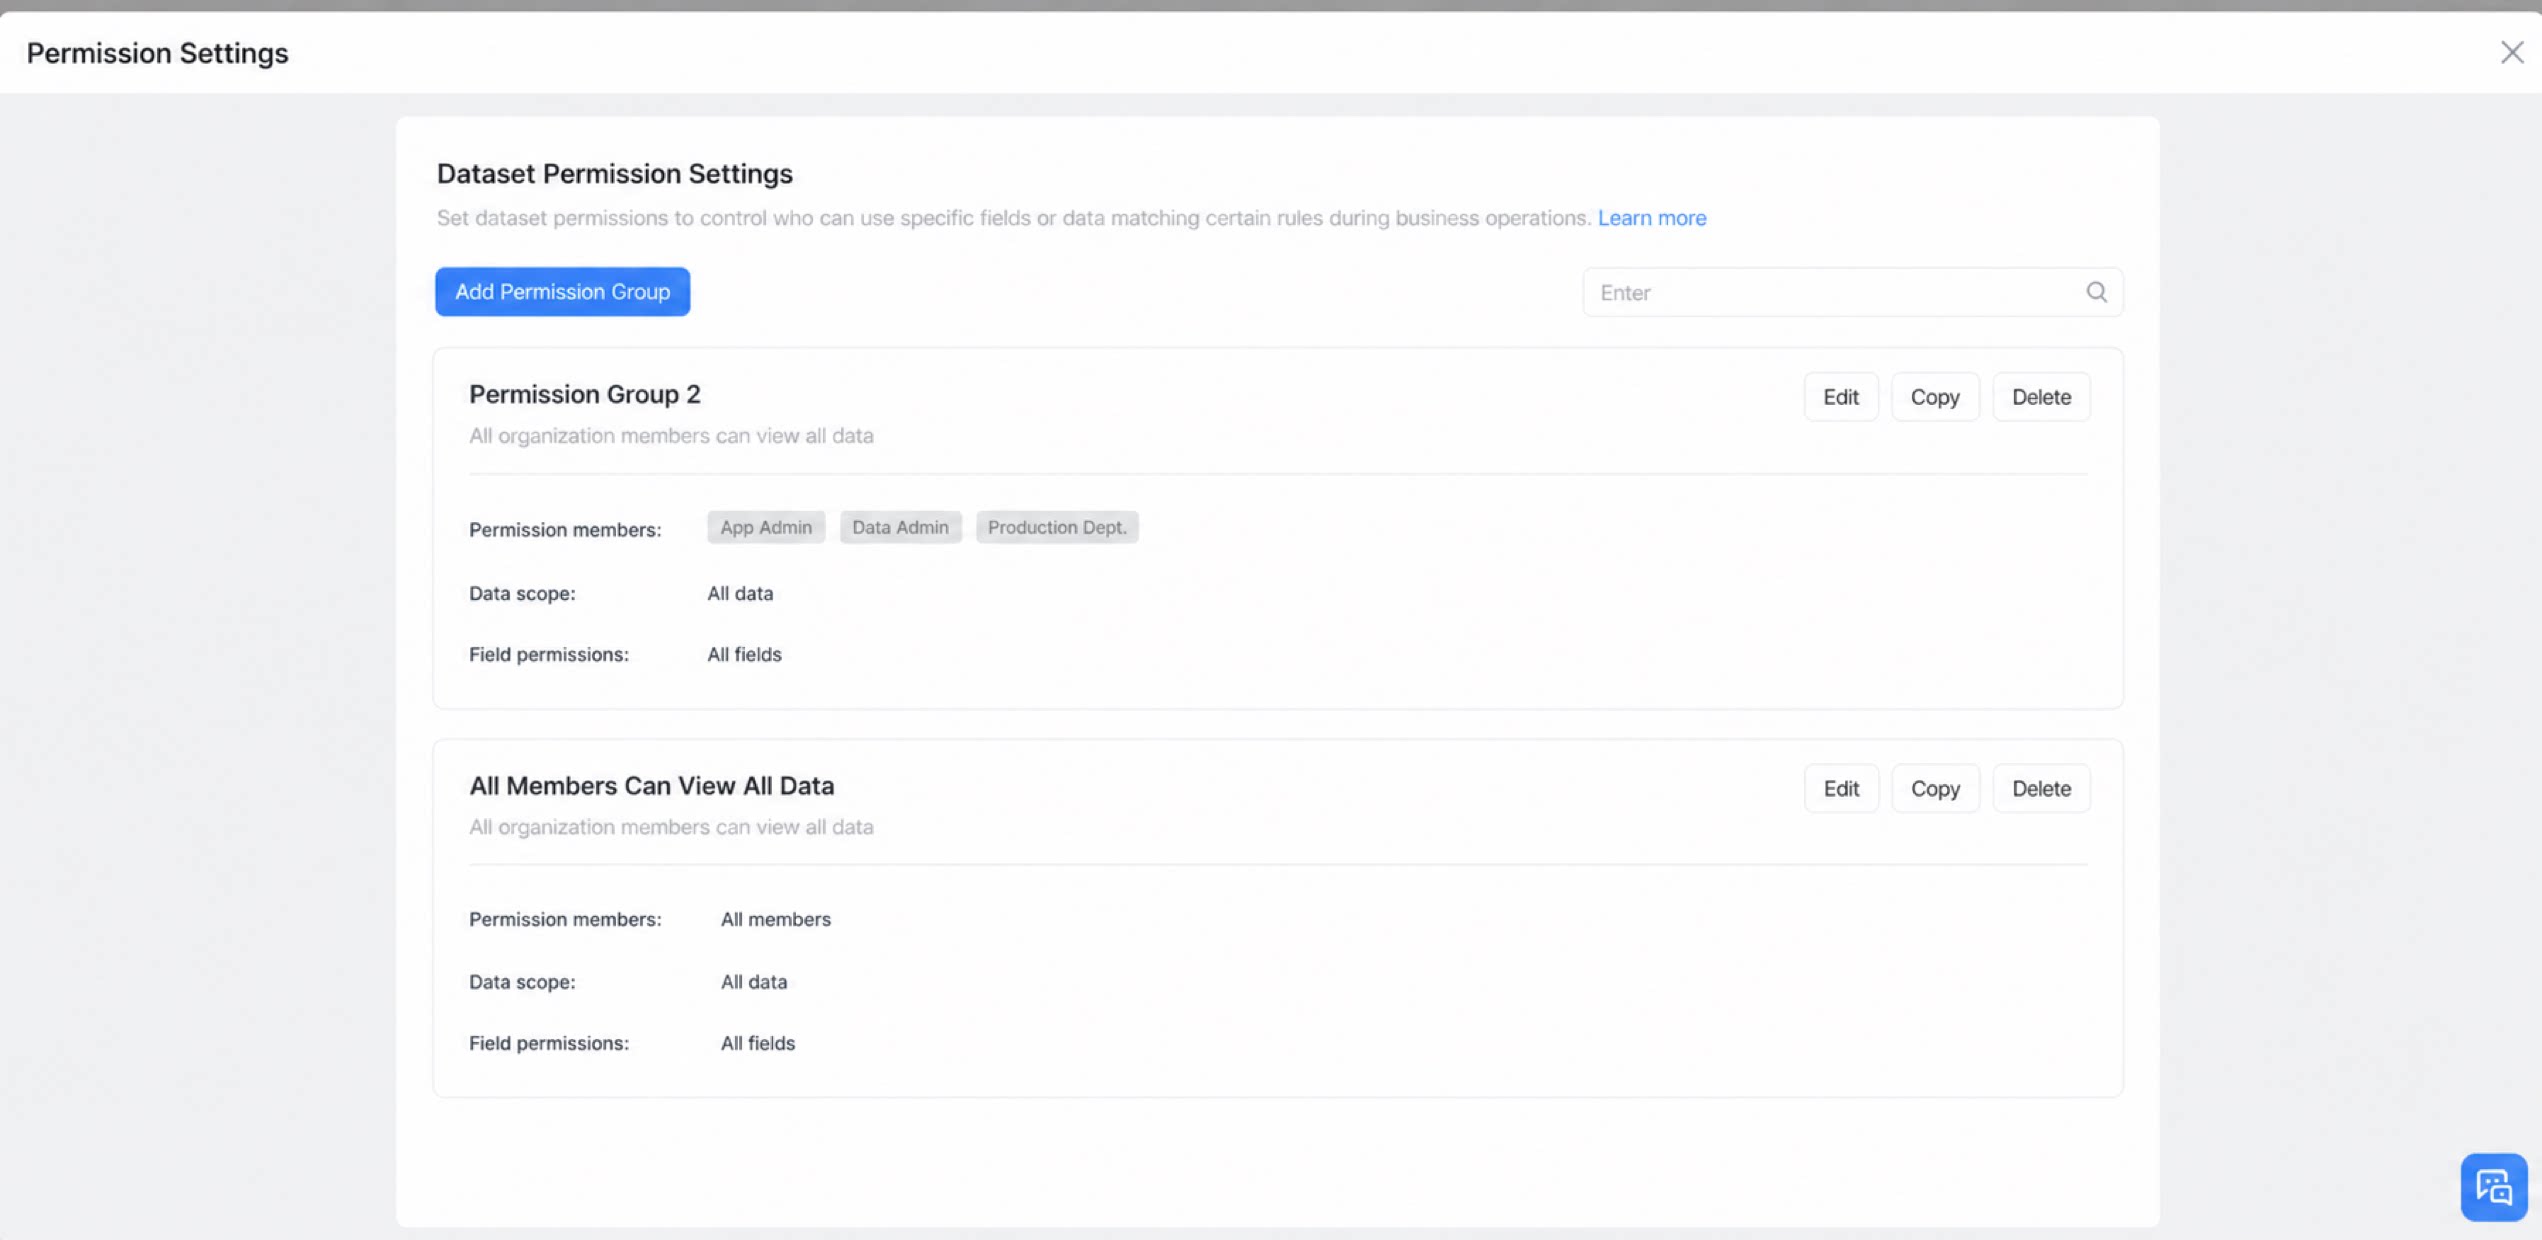Click the All Members Can View All Data title
This screenshot has height=1240, width=2542.
pyautogui.click(x=652, y=786)
